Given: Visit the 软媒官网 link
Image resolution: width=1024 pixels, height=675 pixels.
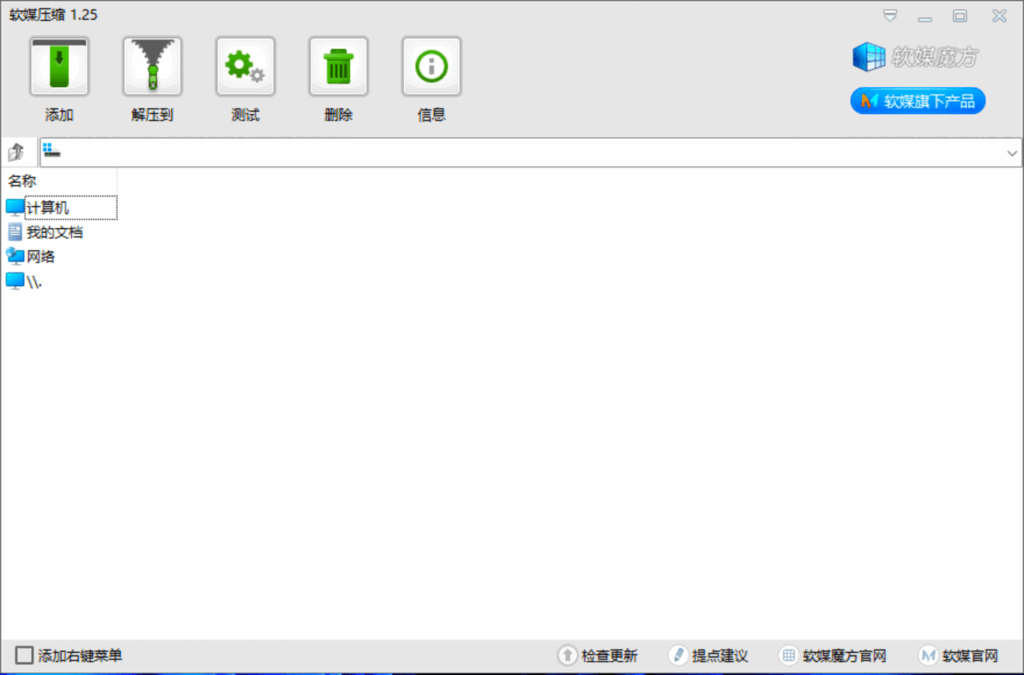Looking at the screenshot, I should (958, 655).
